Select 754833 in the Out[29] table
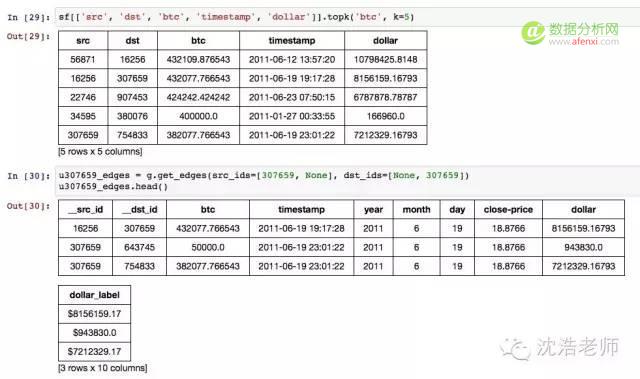This screenshot has height=379, width=640. pos(132,135)
